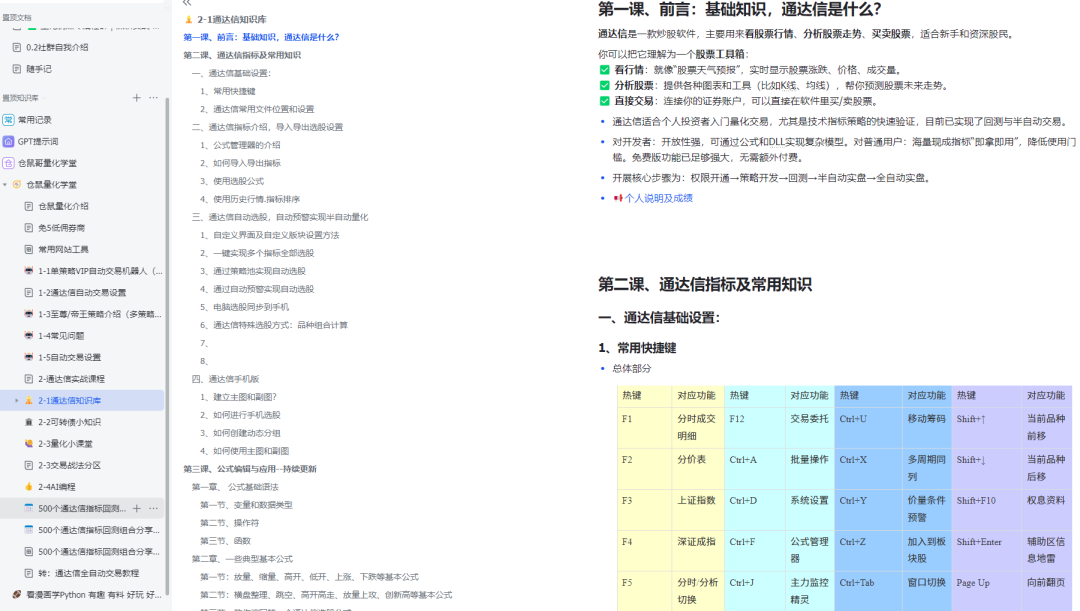The width and height of the screenshot is (1080, 611).
Task: Jump to outline heading 第三课、公式编辑与应用--持续更新
Action: pyautogui.click(x=250, y=469)
